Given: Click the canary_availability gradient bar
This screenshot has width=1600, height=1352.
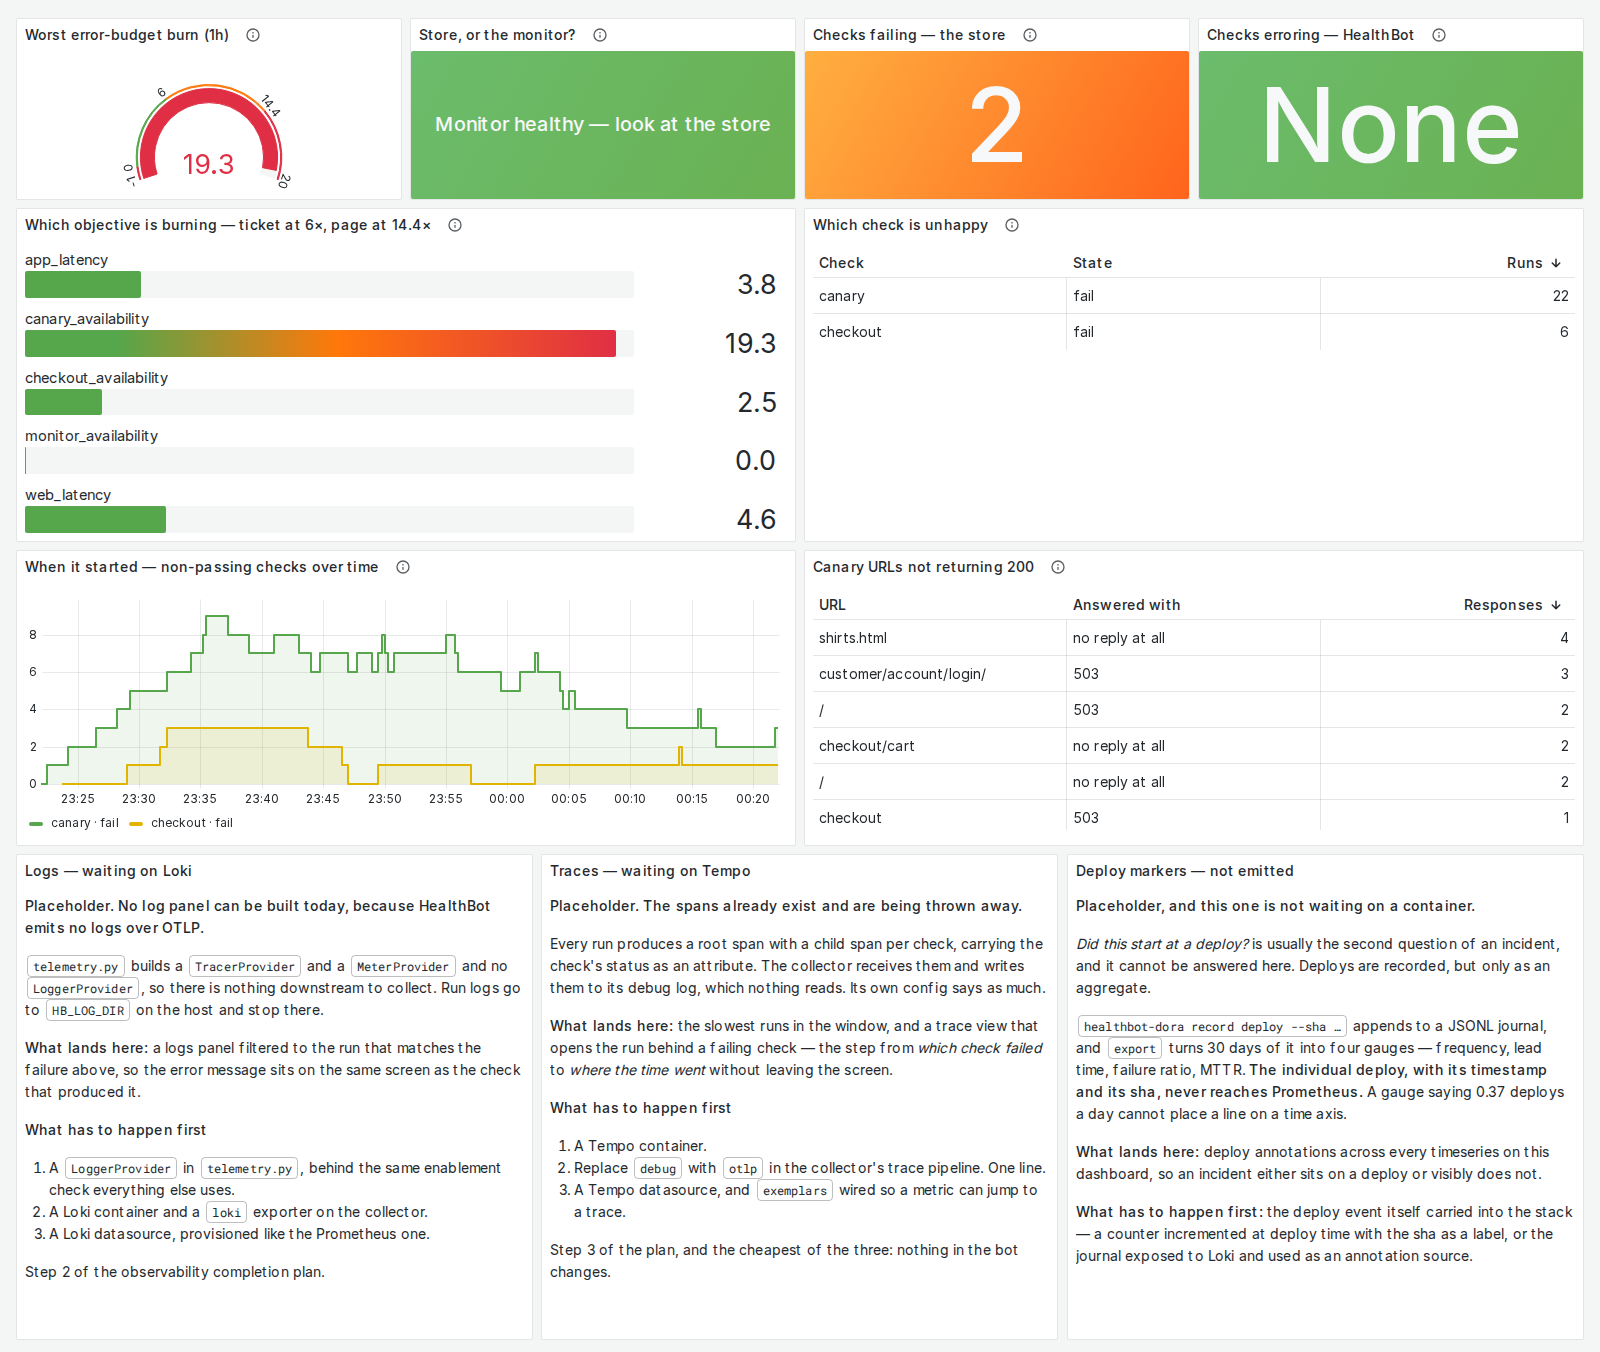Looking at the screenshot, I should point(320,344).
